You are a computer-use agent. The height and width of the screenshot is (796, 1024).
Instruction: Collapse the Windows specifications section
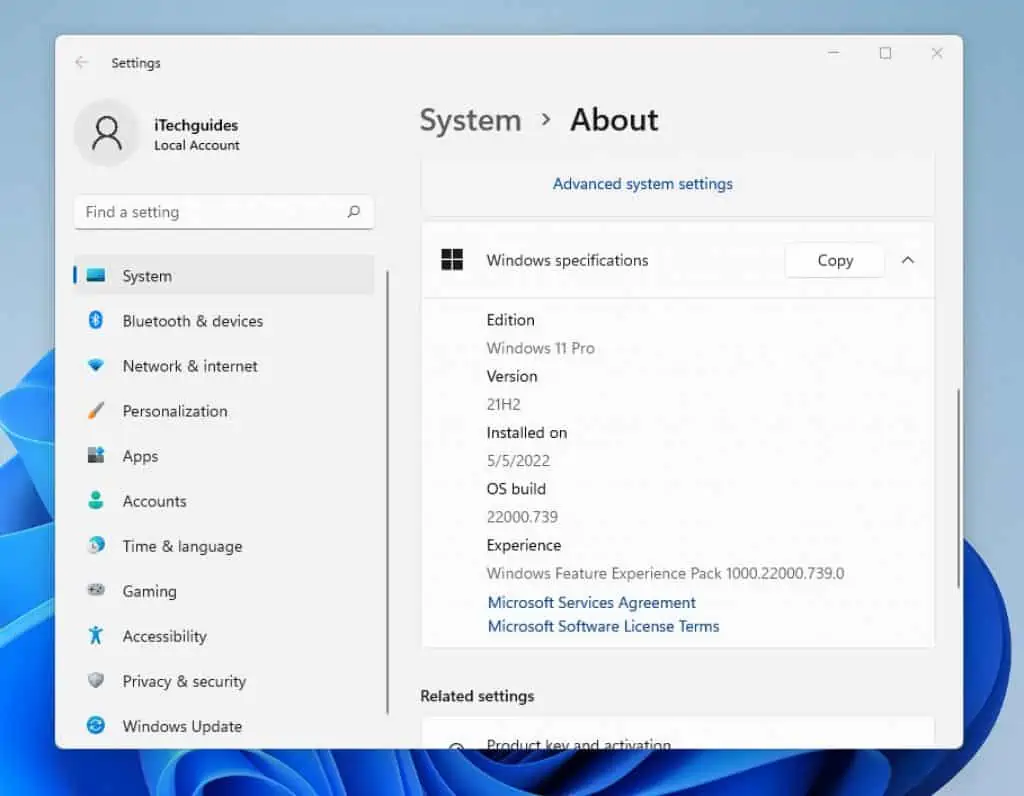point(908,260)
